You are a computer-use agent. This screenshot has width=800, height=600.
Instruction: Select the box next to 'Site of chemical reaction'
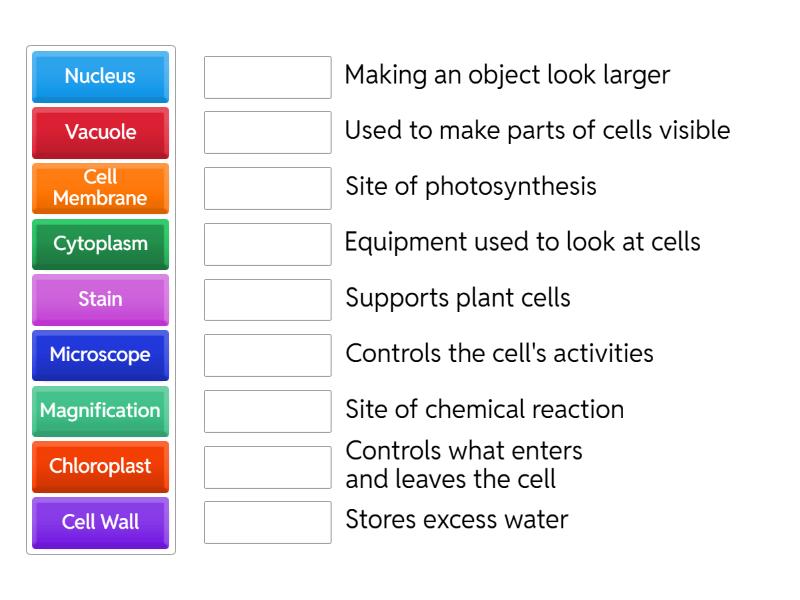266,409
